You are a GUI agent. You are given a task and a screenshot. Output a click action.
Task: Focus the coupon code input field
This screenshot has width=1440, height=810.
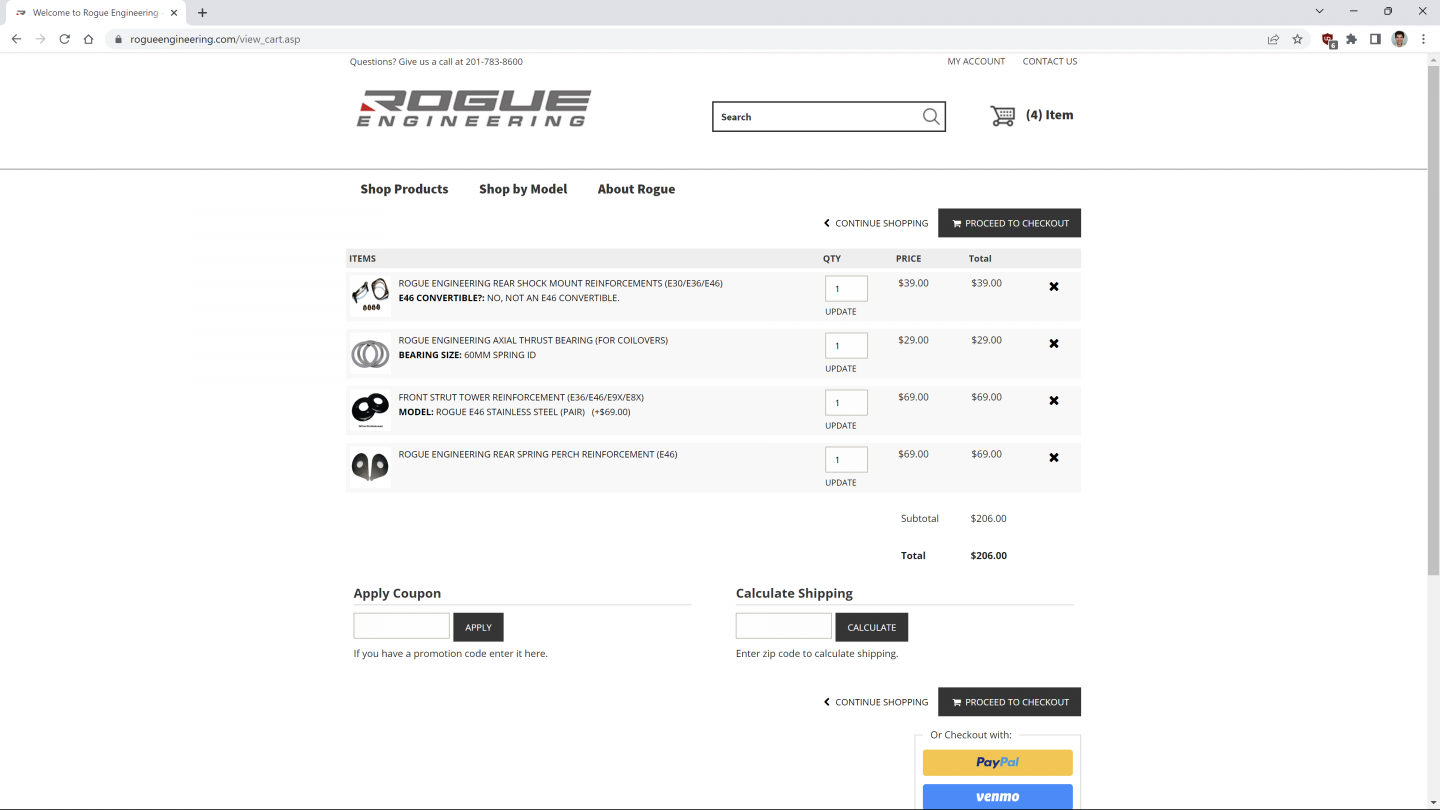[401, 626]
